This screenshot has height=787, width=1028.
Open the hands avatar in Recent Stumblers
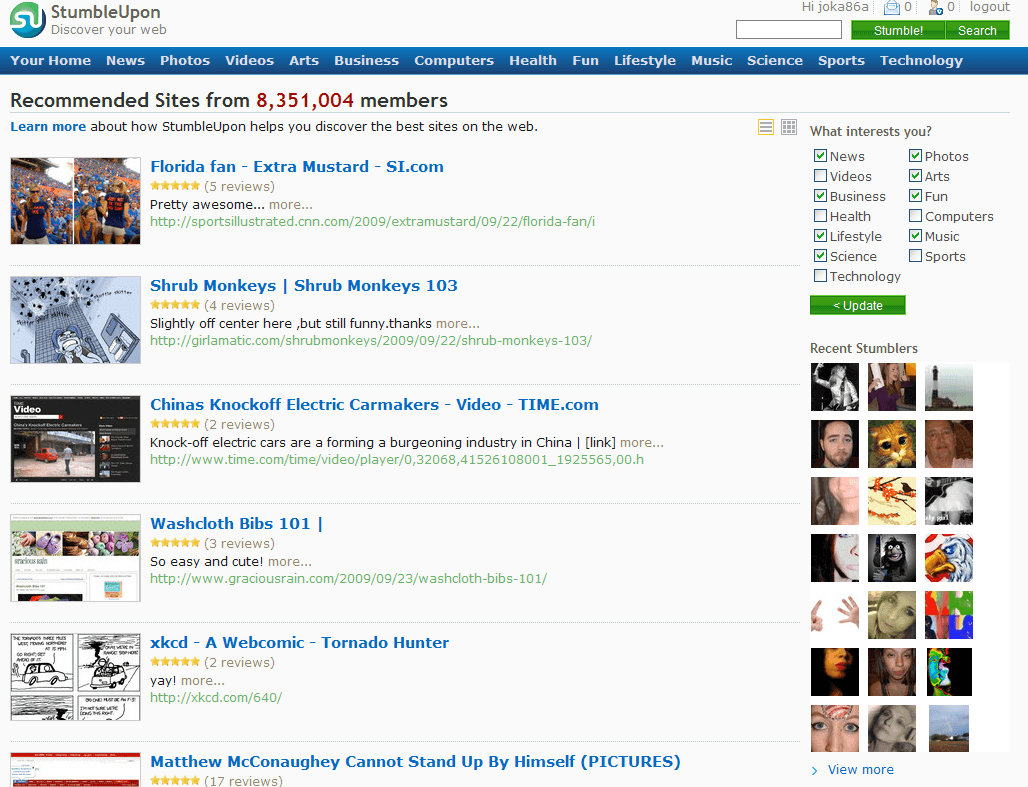pyautogui.click(x=835, y=615)
